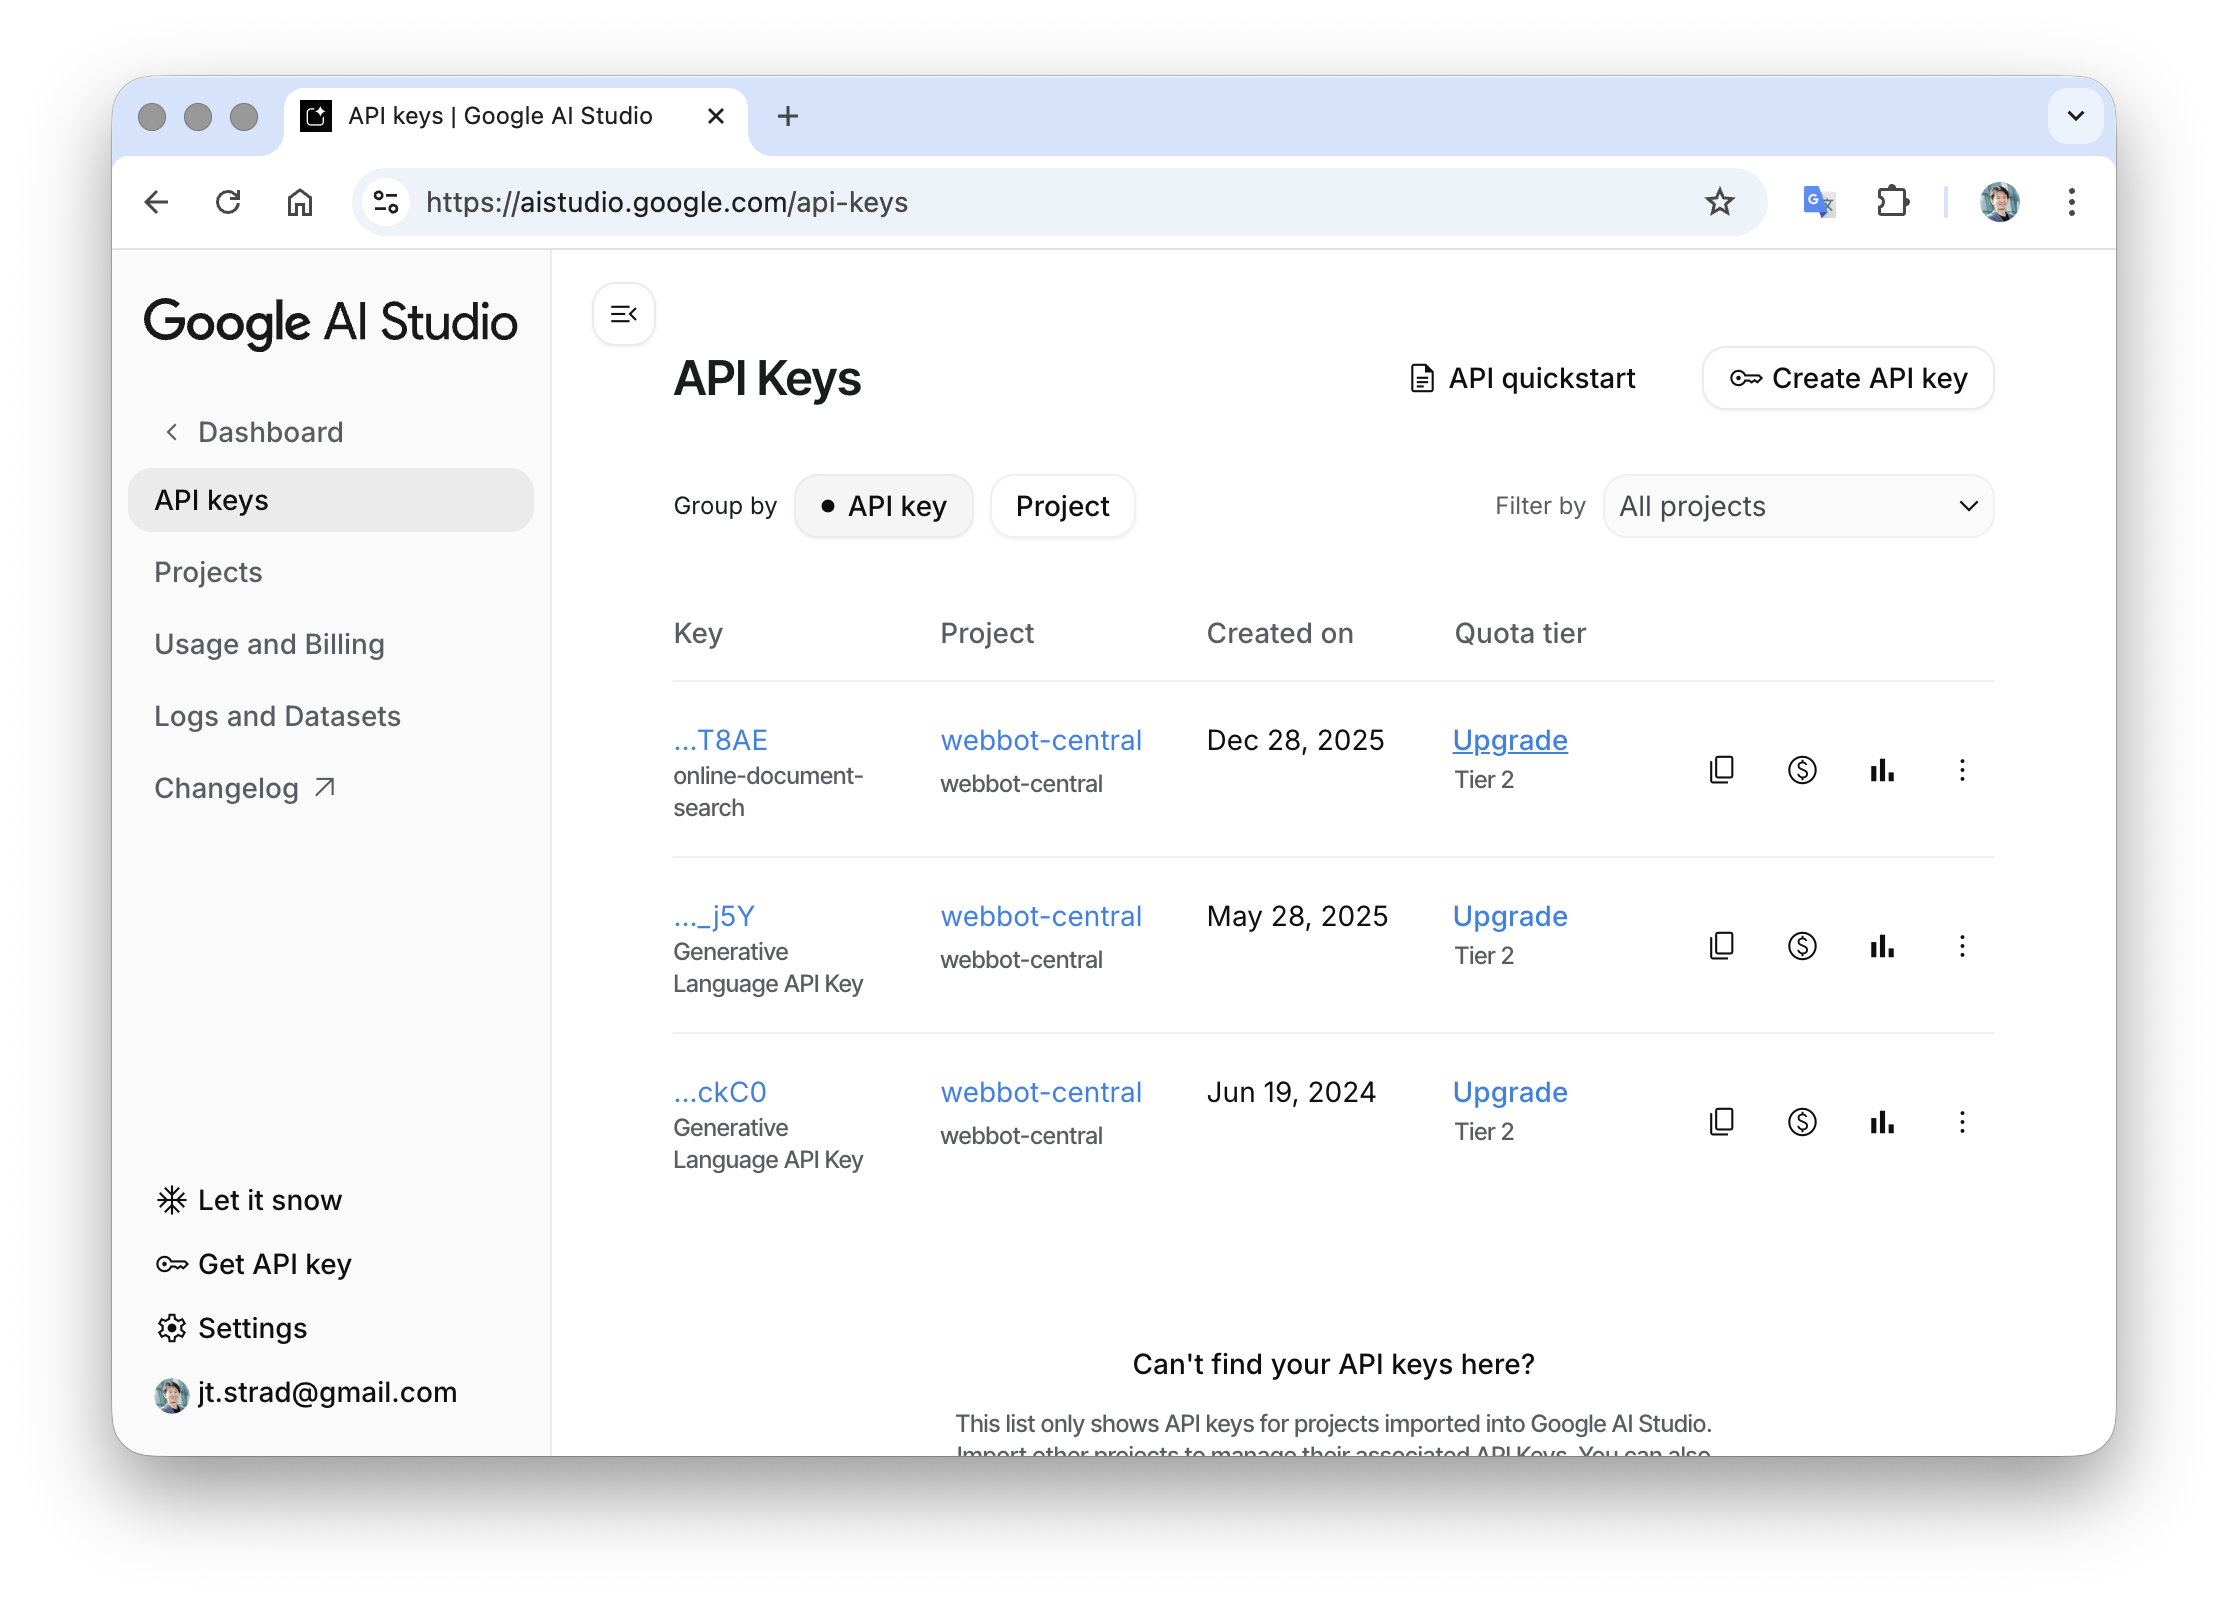Open Google Translate extension icon

pos(1817,202)
